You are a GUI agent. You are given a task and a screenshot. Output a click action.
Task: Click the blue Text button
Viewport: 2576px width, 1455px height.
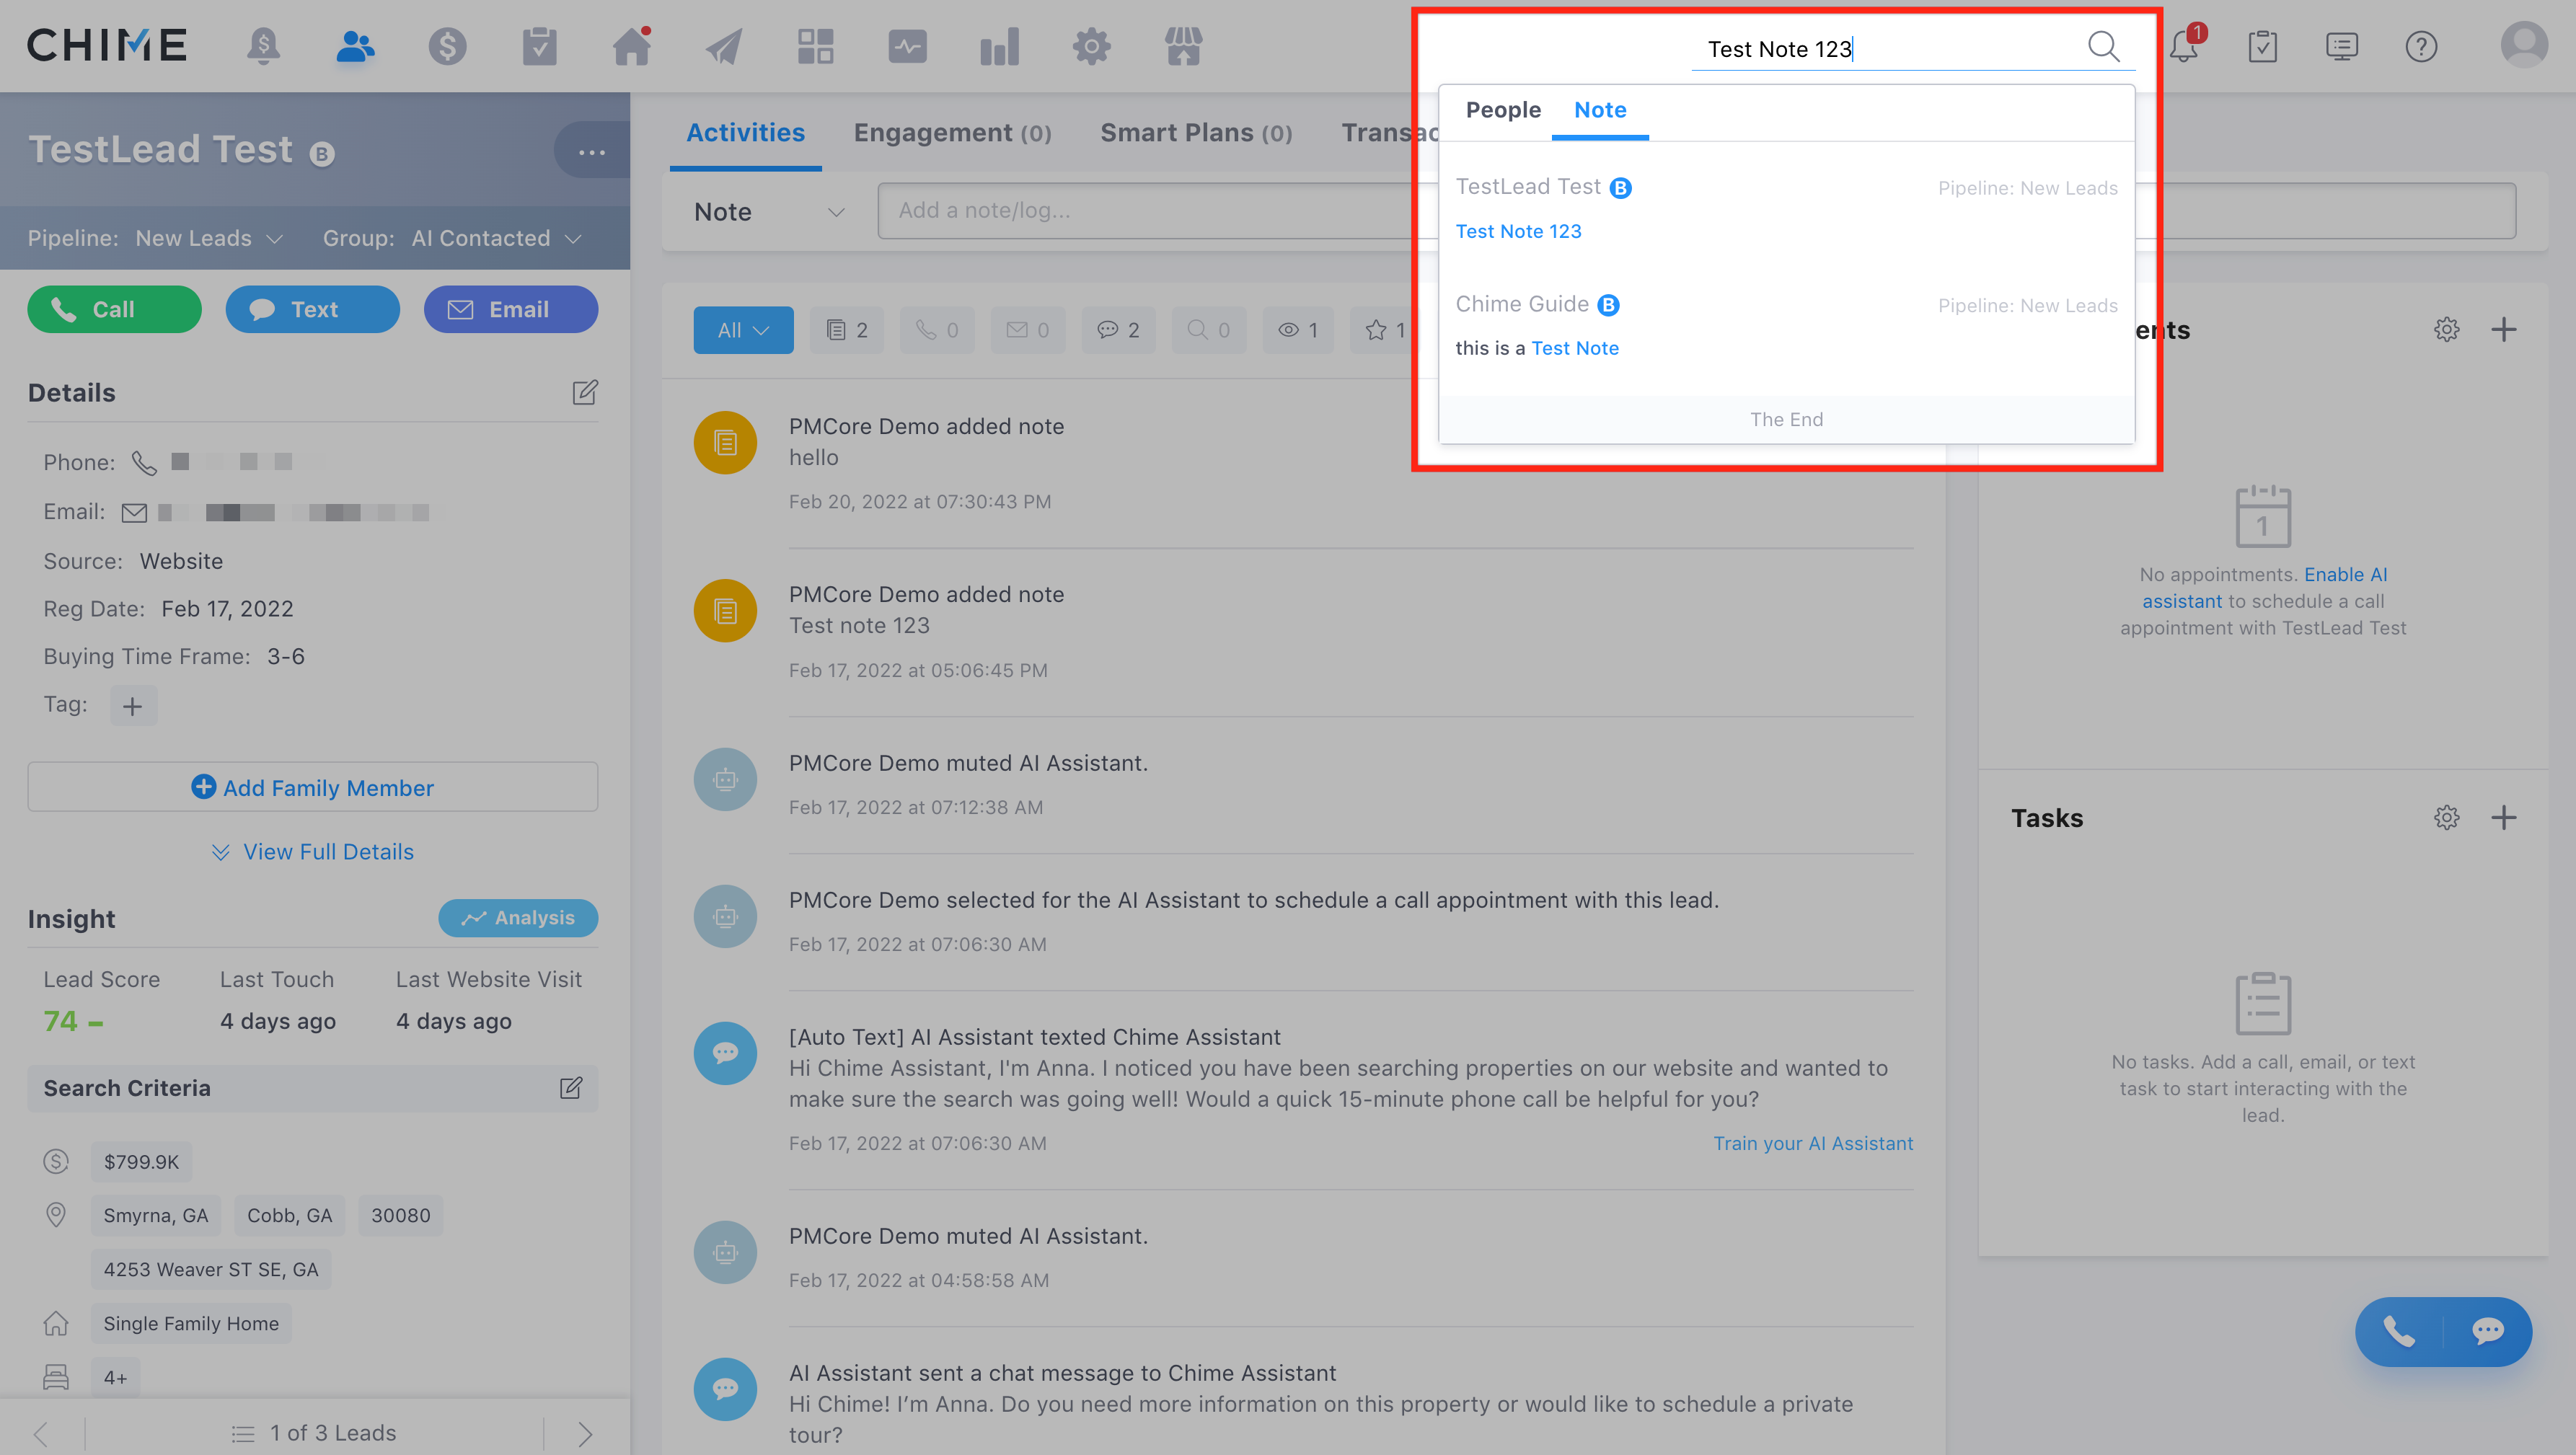coord(312,309)
